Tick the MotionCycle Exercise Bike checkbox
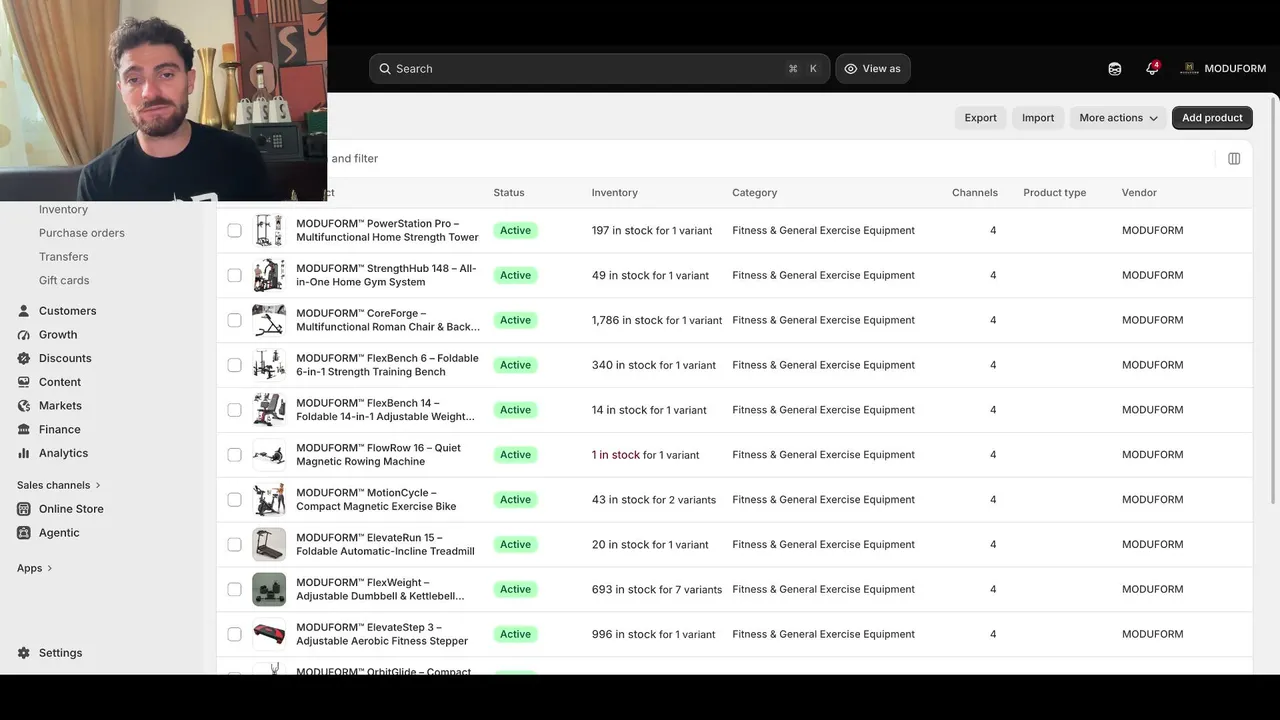The width and height of the screenshot is (1280, 720). (234, 500)
